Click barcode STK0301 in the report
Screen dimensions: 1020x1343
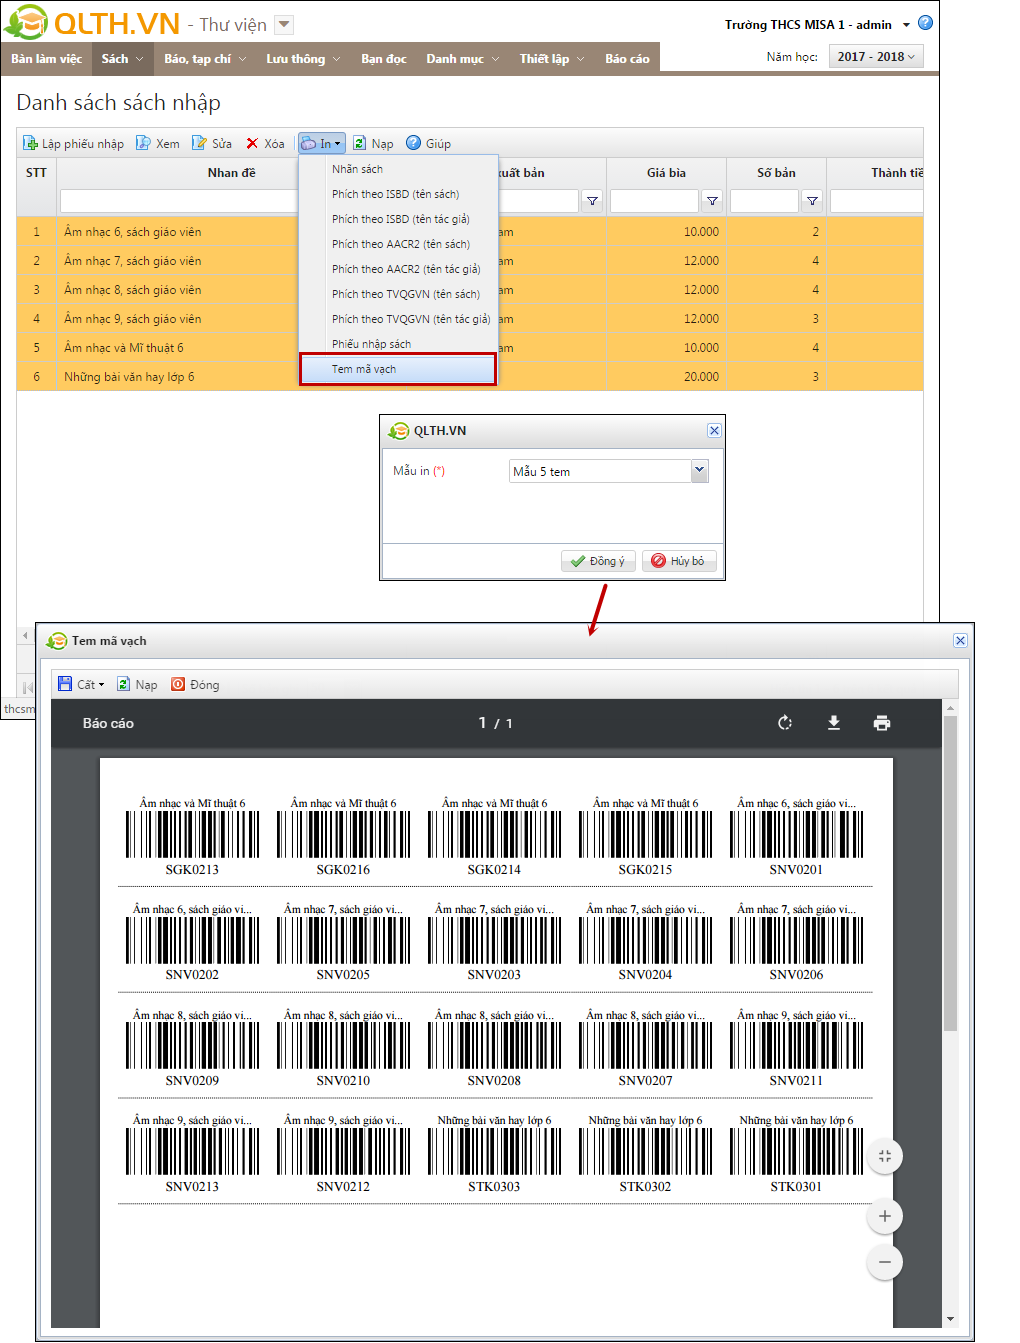pyautogui.click(x=796, y=1153)
